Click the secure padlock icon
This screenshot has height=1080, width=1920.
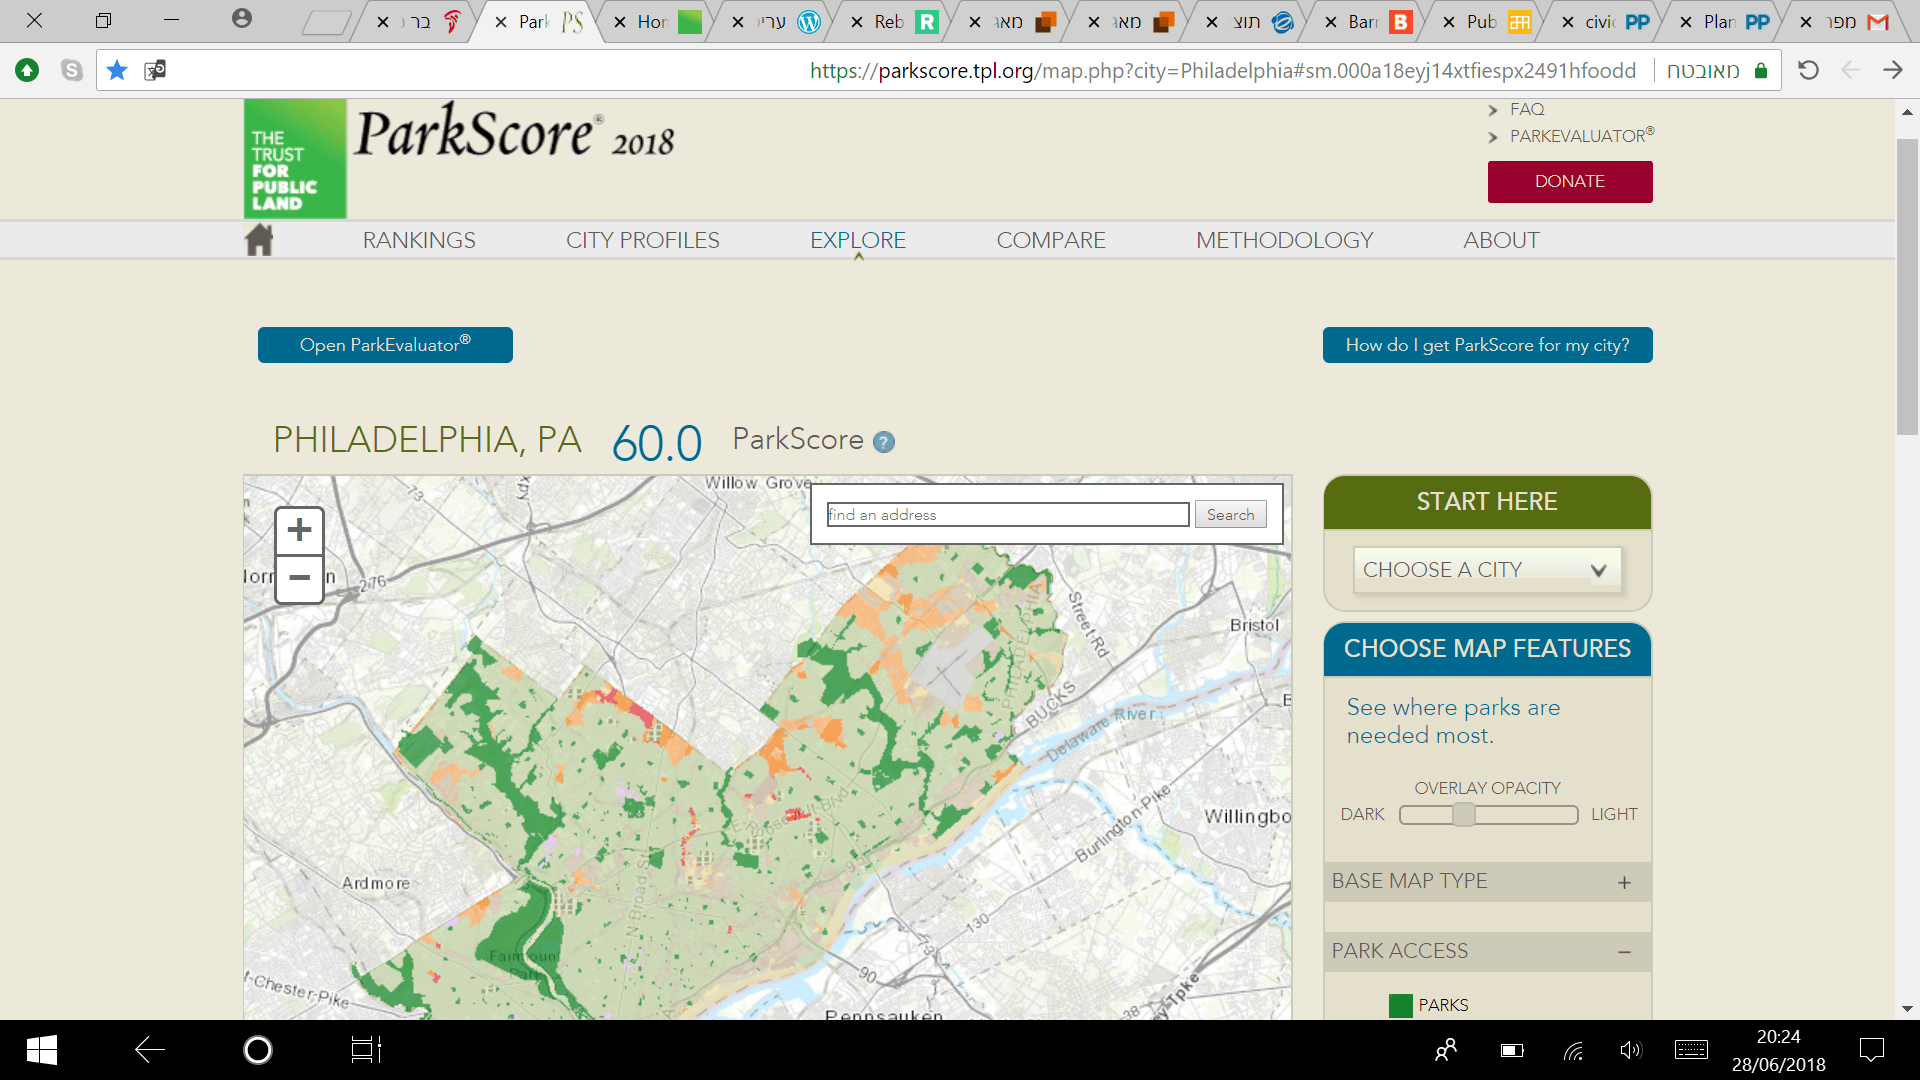[1761, 70]
